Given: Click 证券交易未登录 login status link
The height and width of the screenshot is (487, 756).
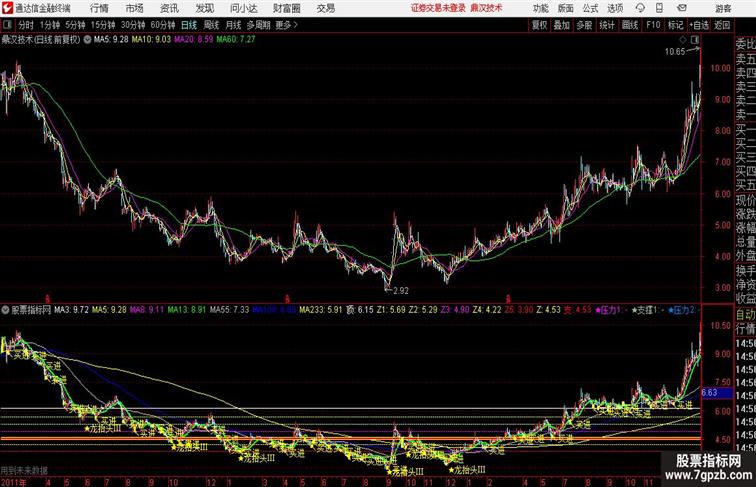Looking at the screenshot, I should (439, 8).
